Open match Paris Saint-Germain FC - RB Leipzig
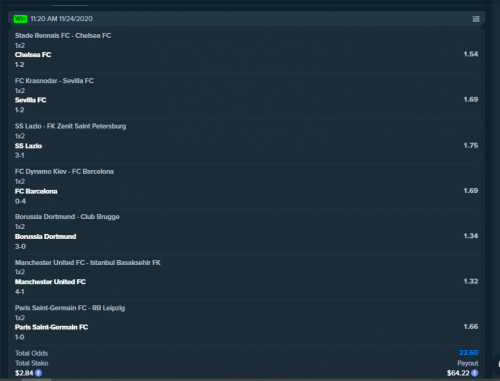Viewport: 500px width, 381px height. point(70,308)
